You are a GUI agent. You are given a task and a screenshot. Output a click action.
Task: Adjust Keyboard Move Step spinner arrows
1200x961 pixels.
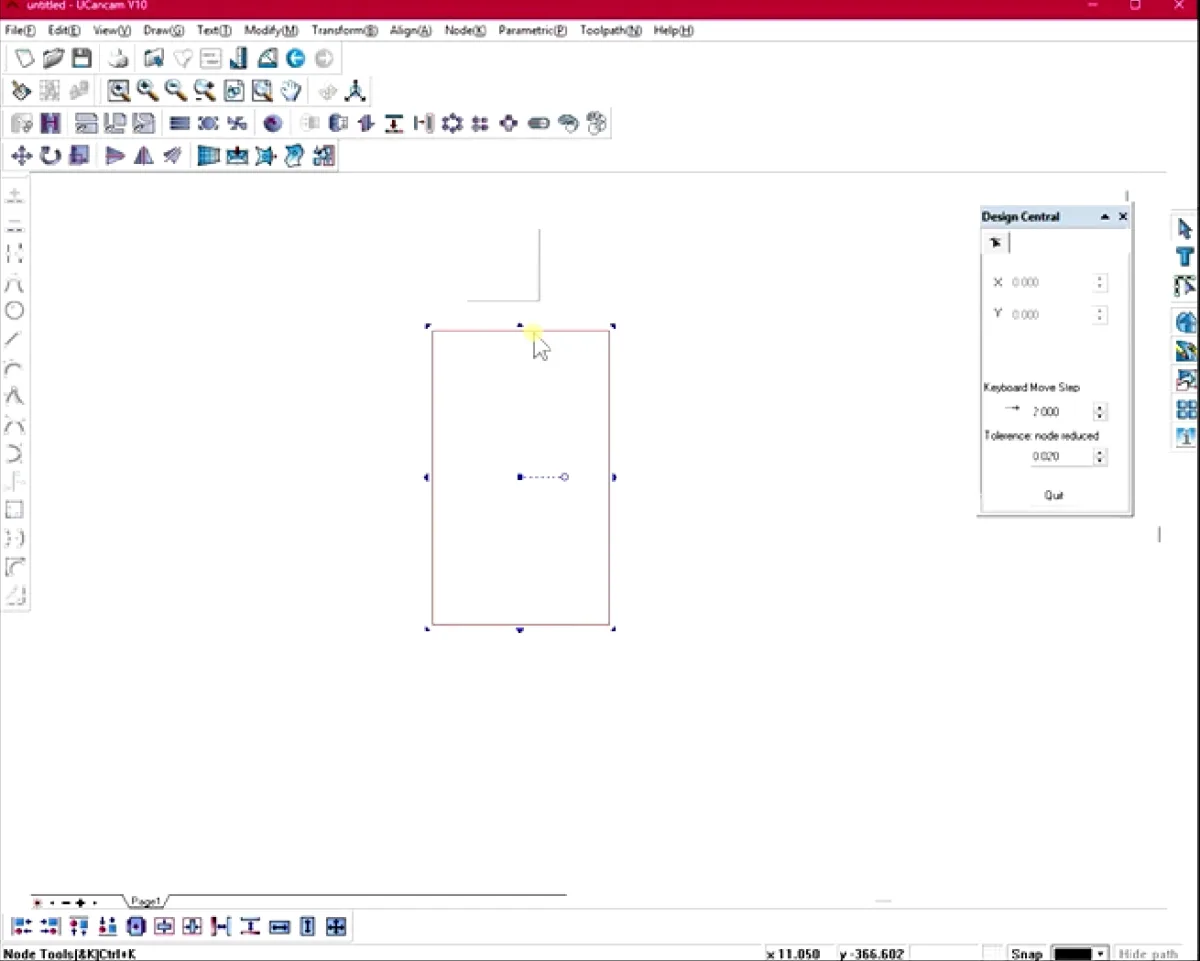pos(1100,412)
